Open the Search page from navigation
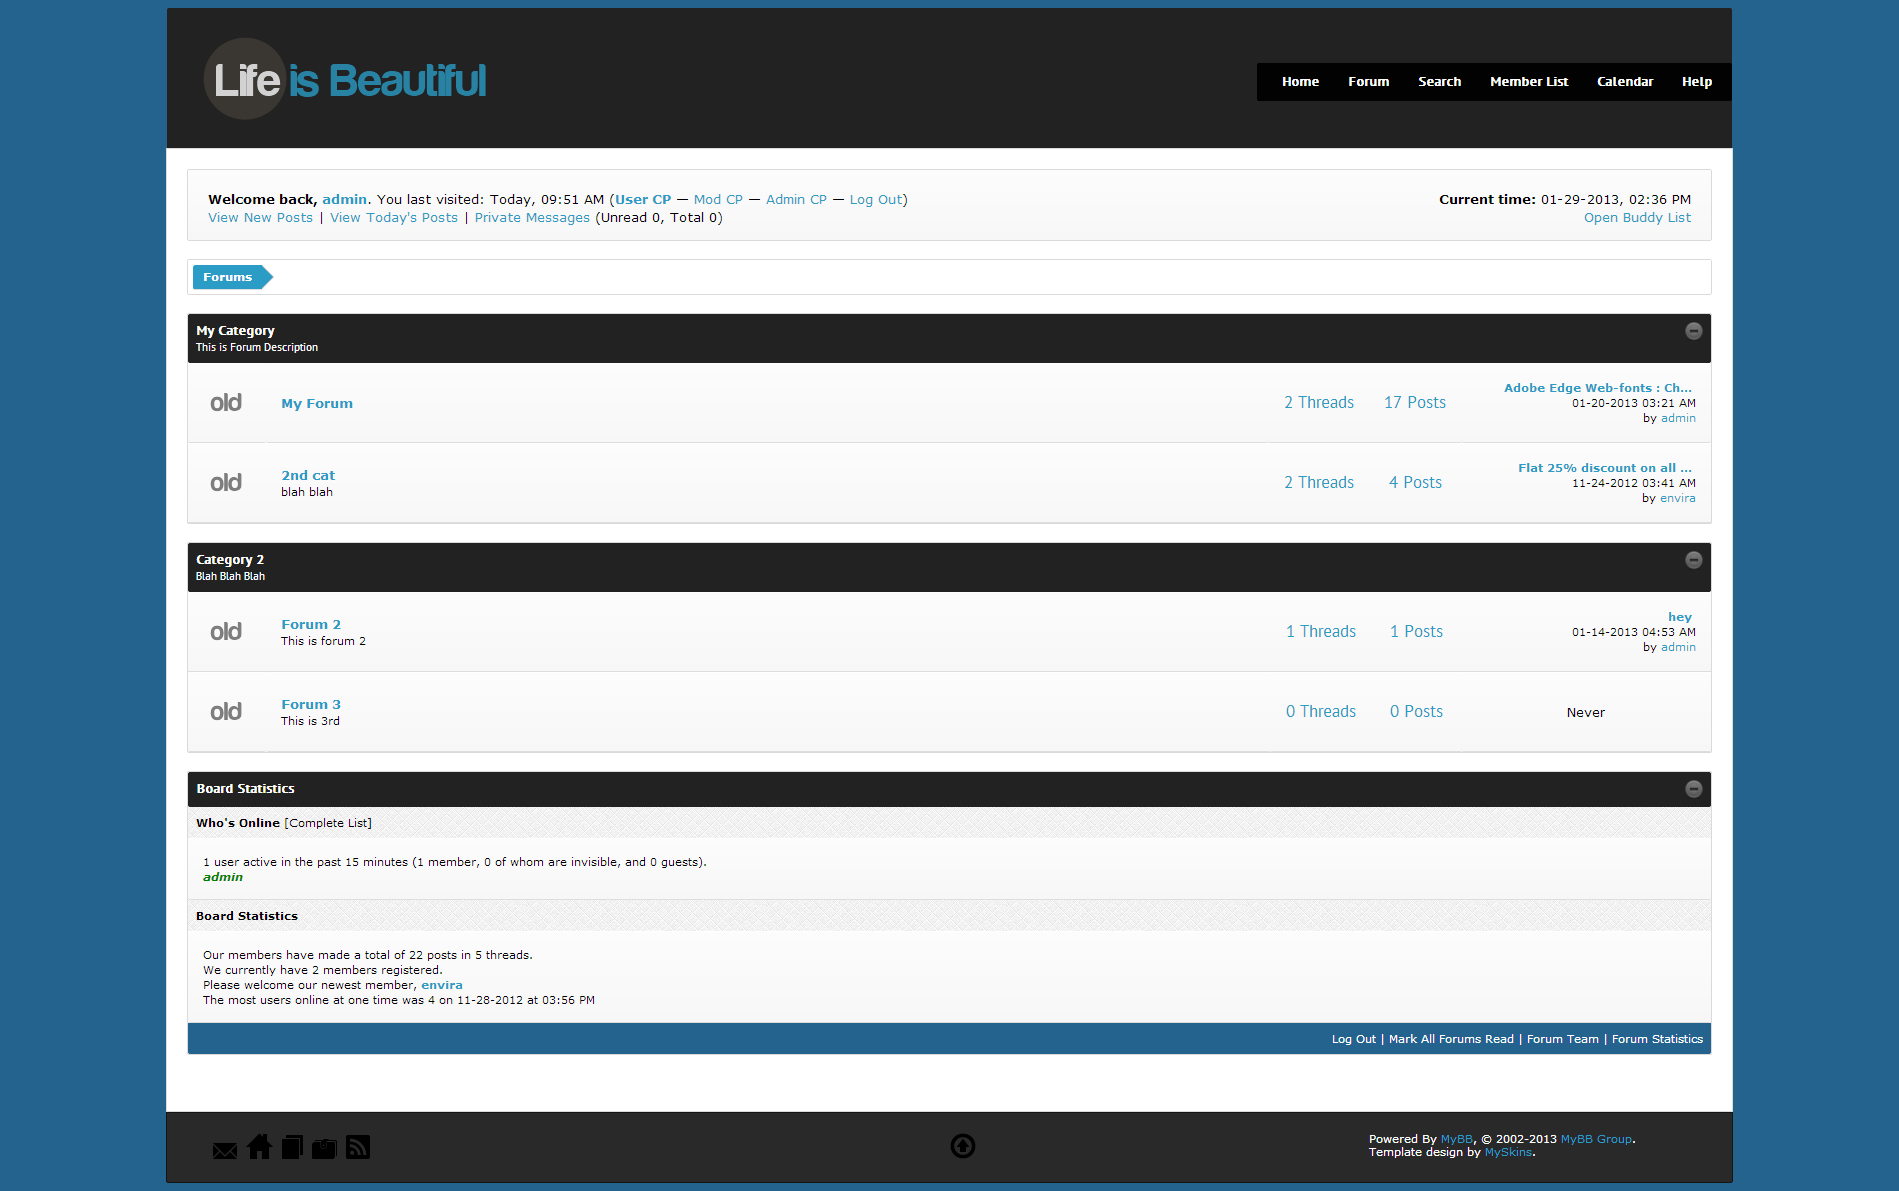 point(1439,82)
